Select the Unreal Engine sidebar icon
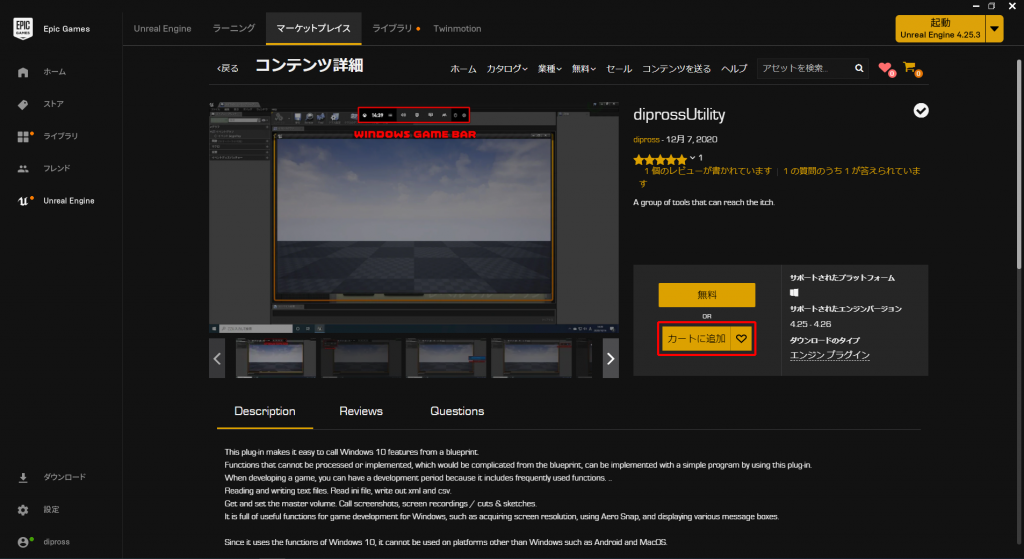The height and width of the screenshot is (559, 1024). click(x=23, y=201)
